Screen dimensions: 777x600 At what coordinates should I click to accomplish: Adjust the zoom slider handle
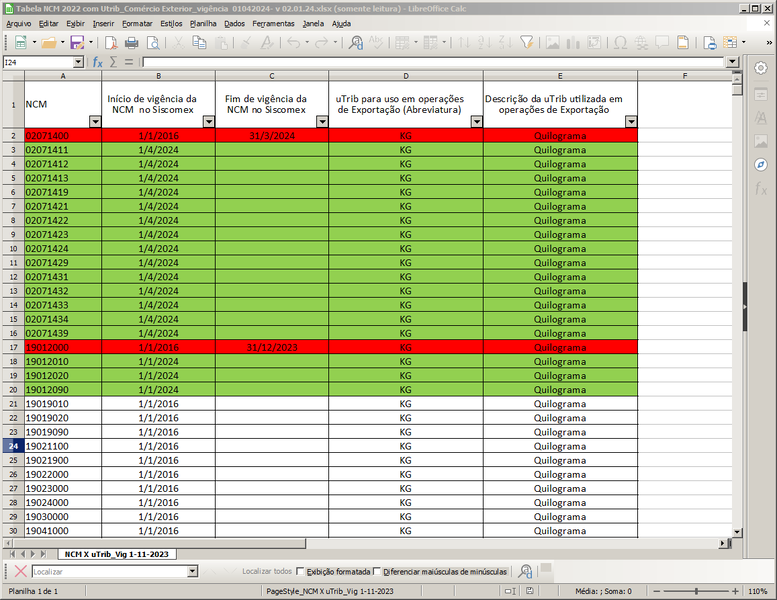click(x=696, y=591)
